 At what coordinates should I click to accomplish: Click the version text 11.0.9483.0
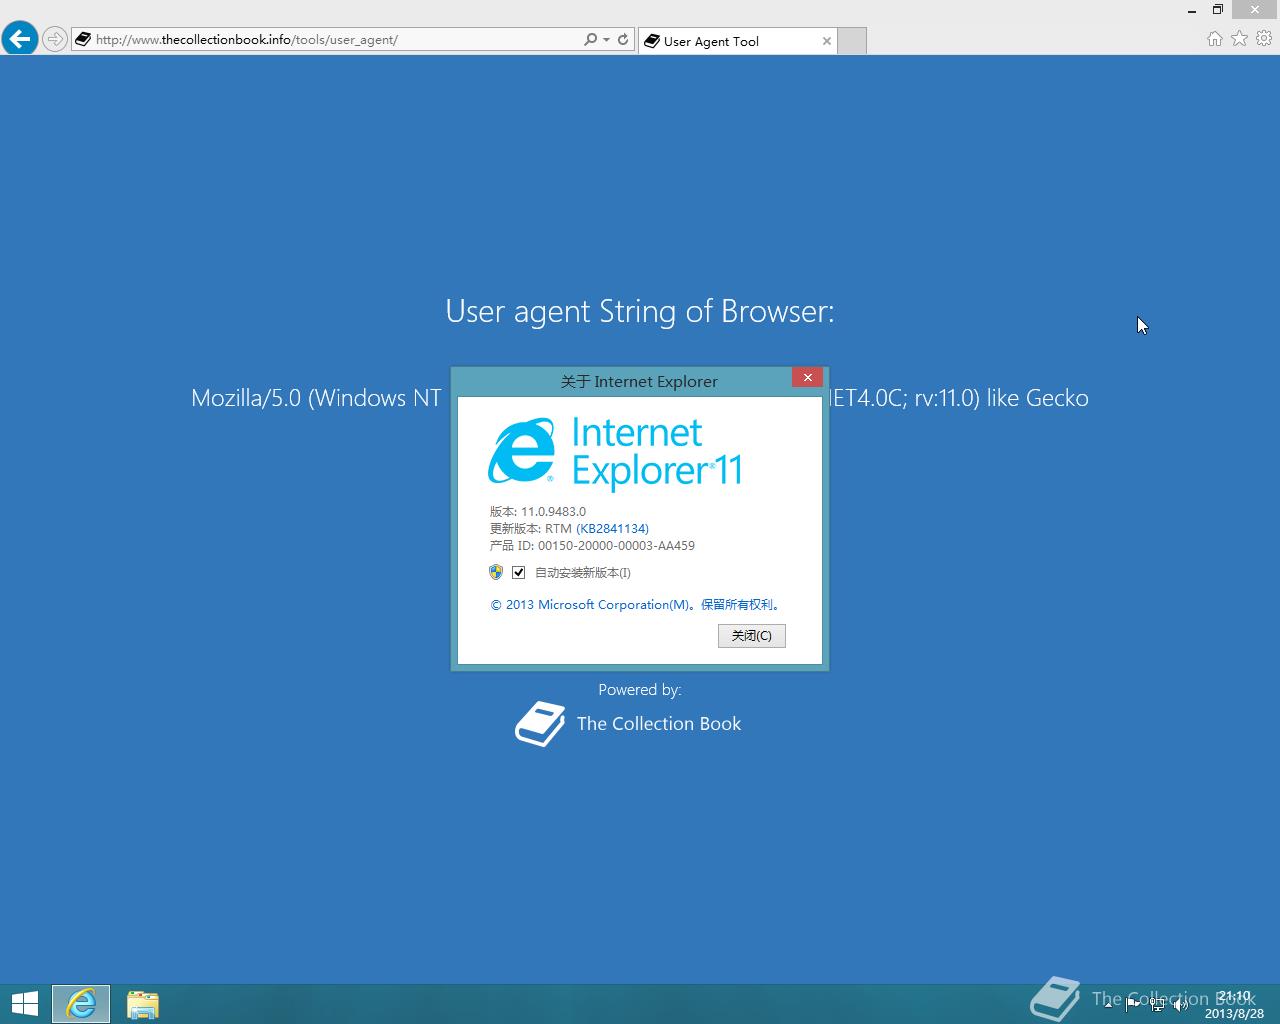point(553,511)
